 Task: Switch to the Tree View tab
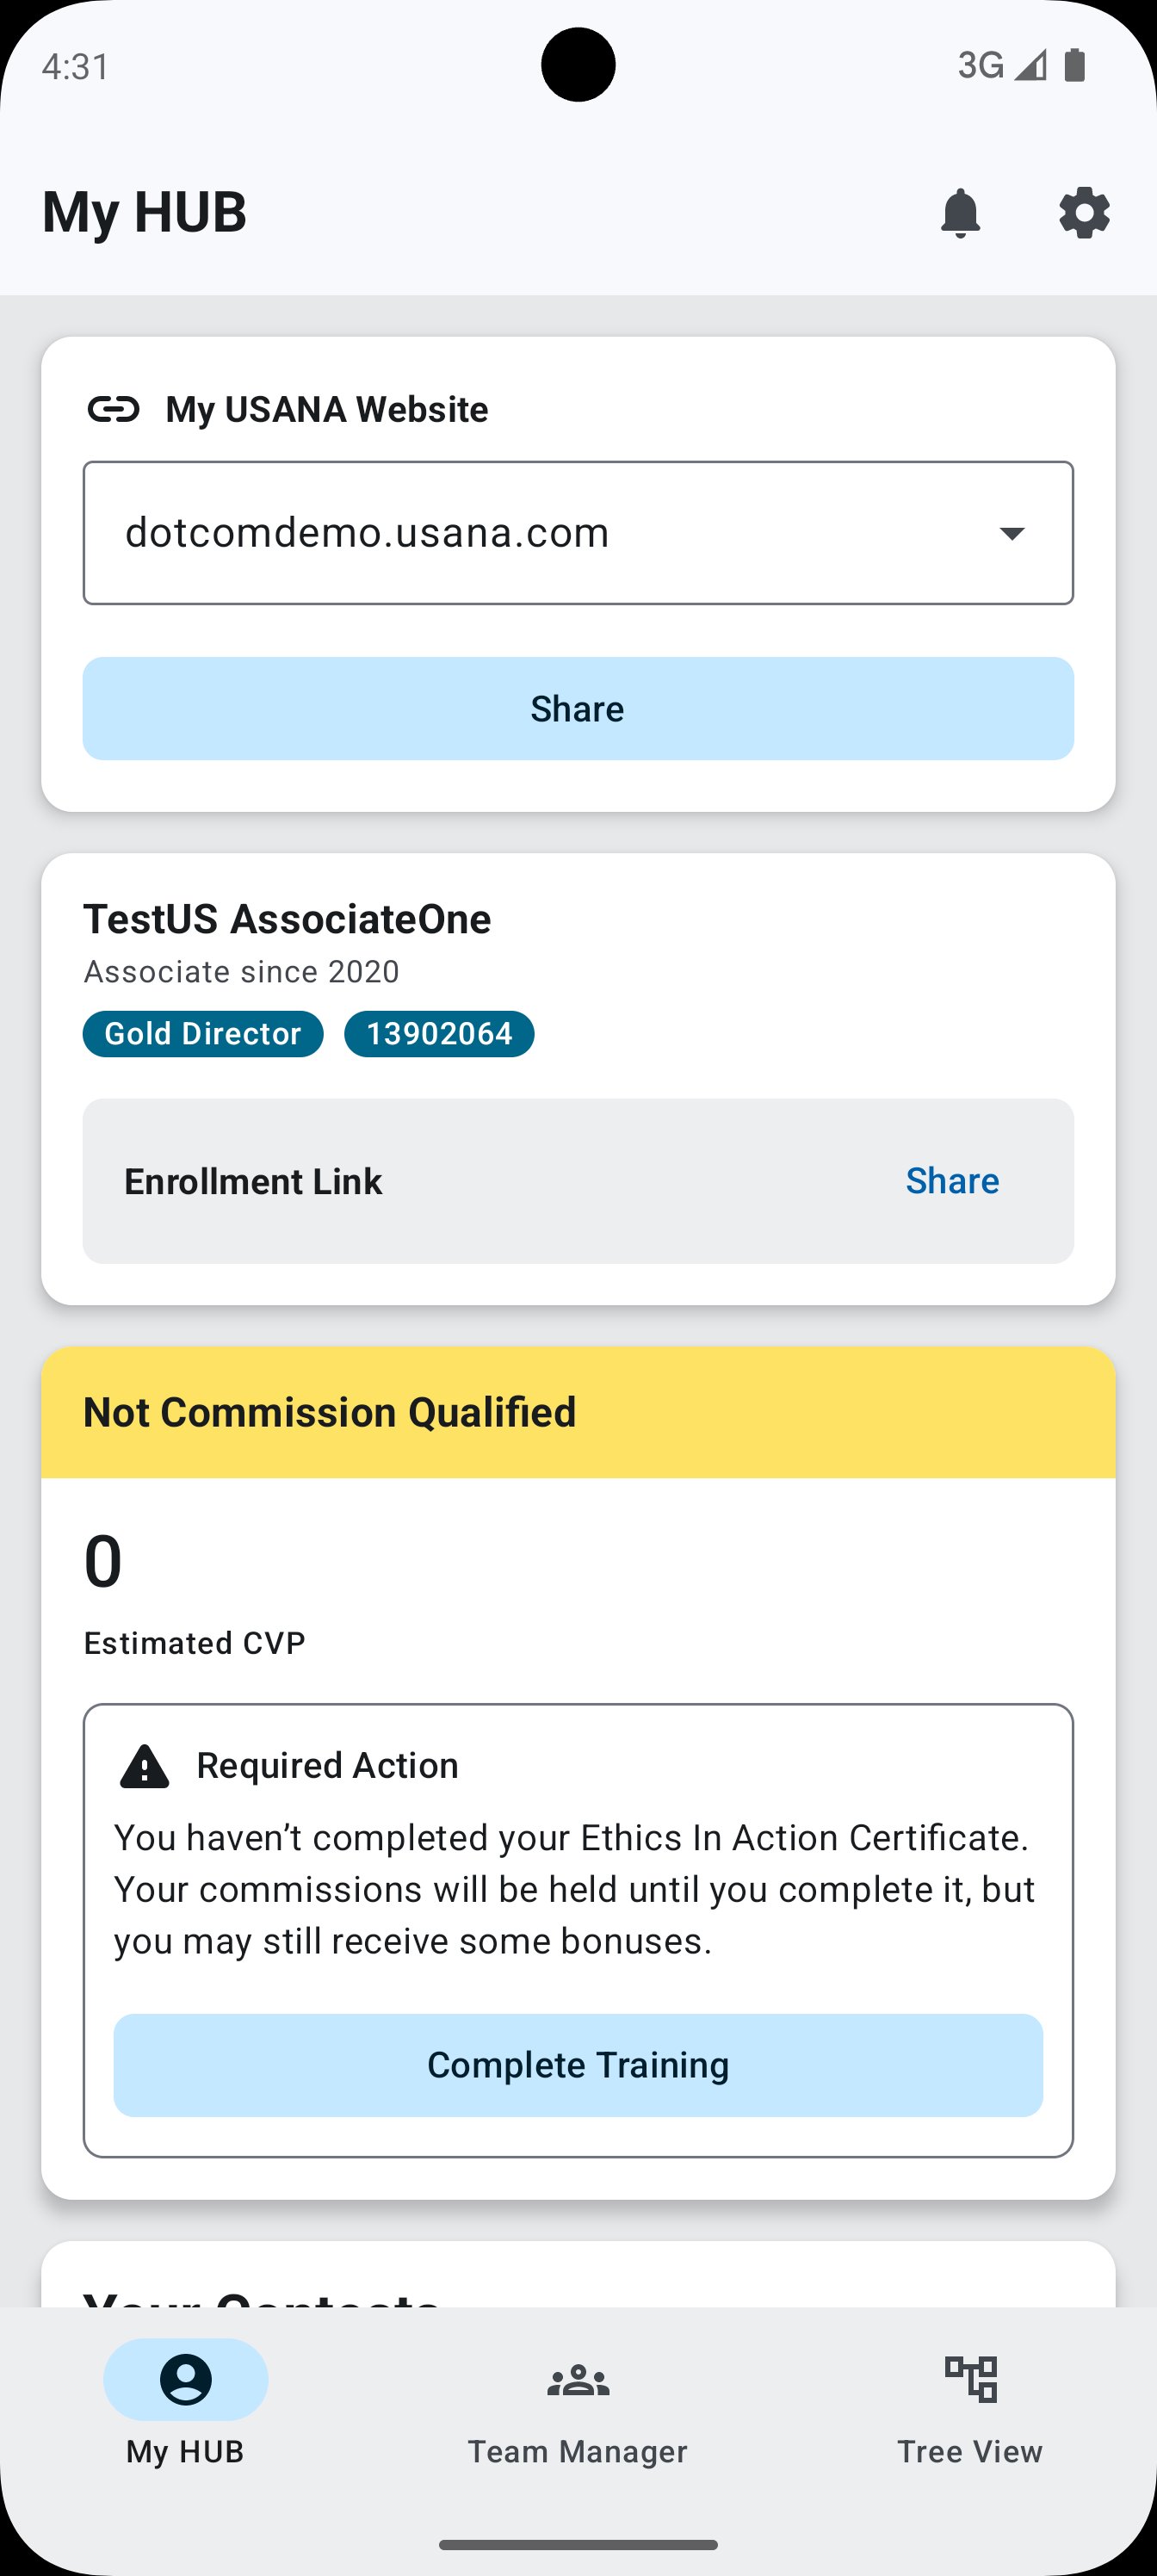(970, 2450)
